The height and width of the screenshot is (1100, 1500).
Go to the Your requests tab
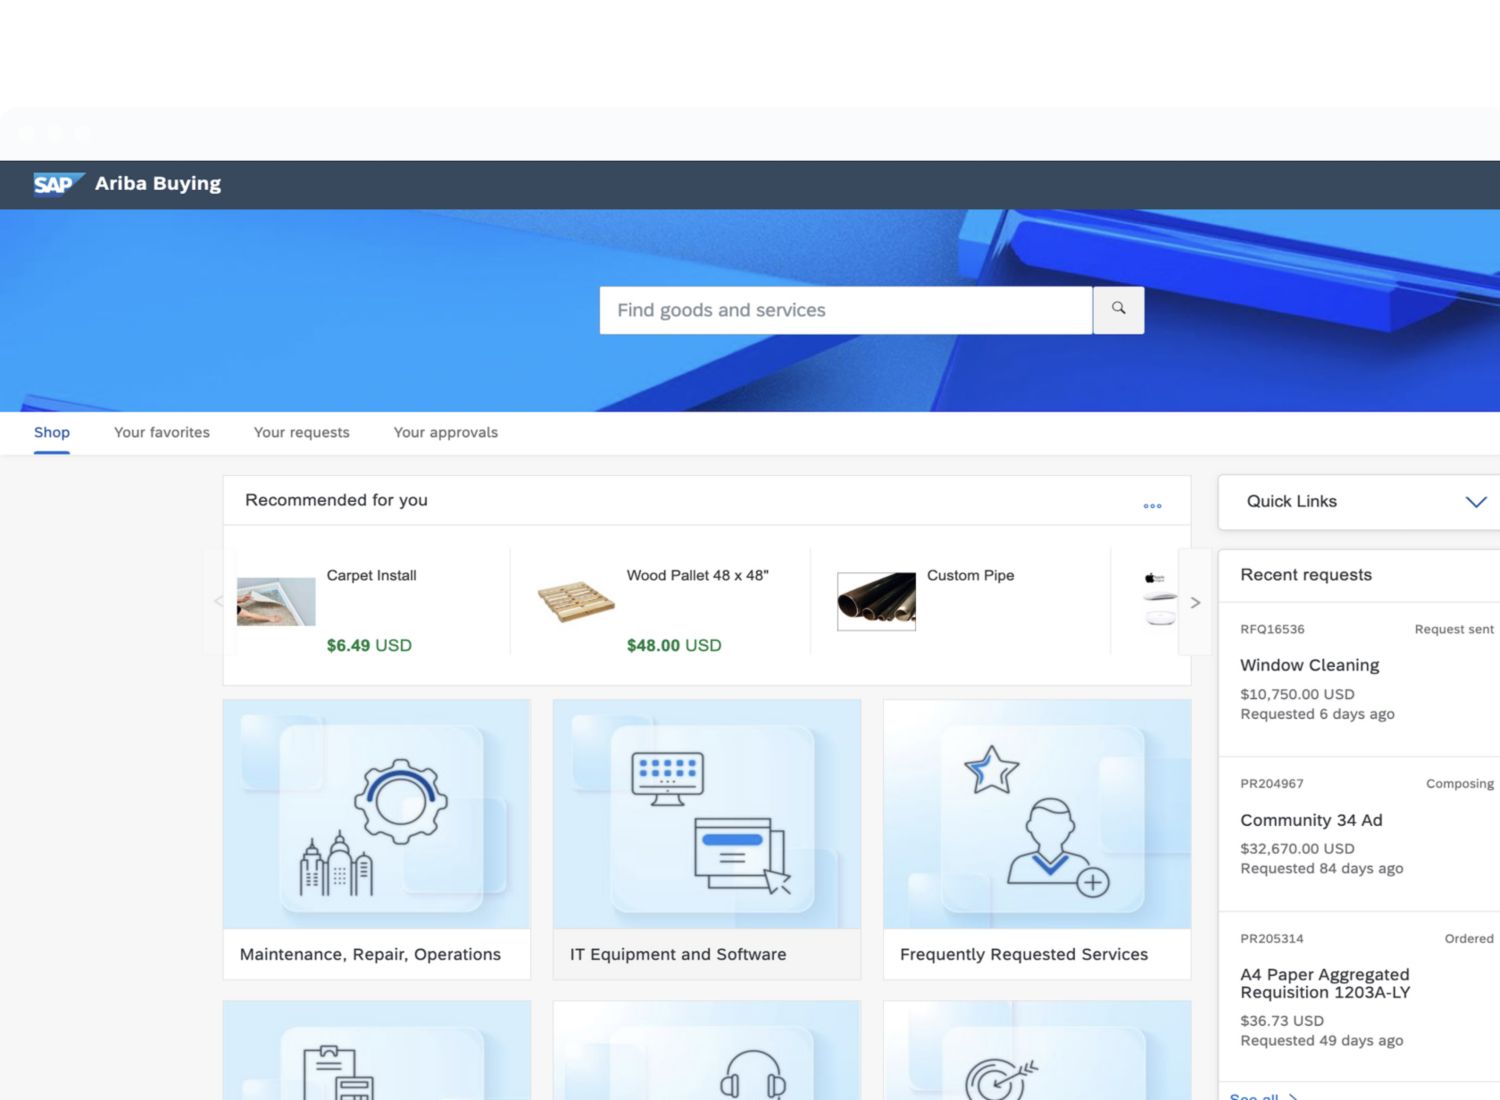pyautogui.click(x=301, y=433)
